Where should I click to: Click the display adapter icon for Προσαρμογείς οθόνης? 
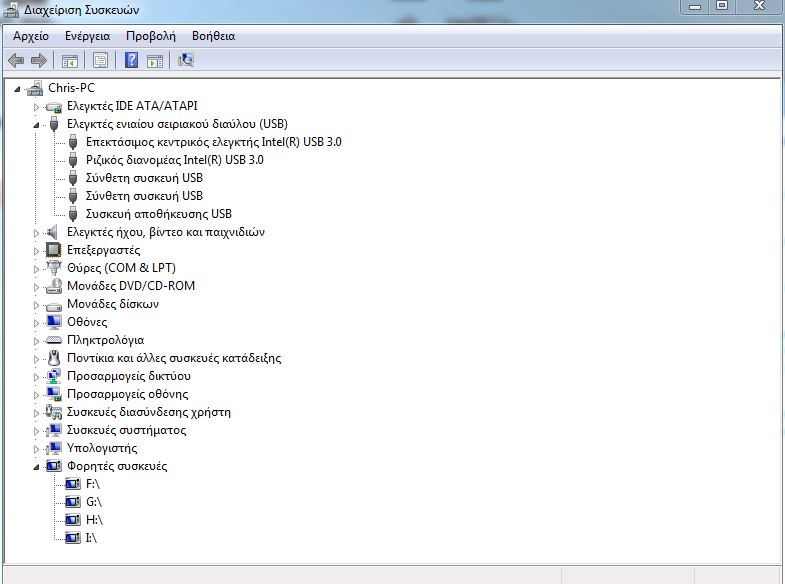click(x=54, y=394)
